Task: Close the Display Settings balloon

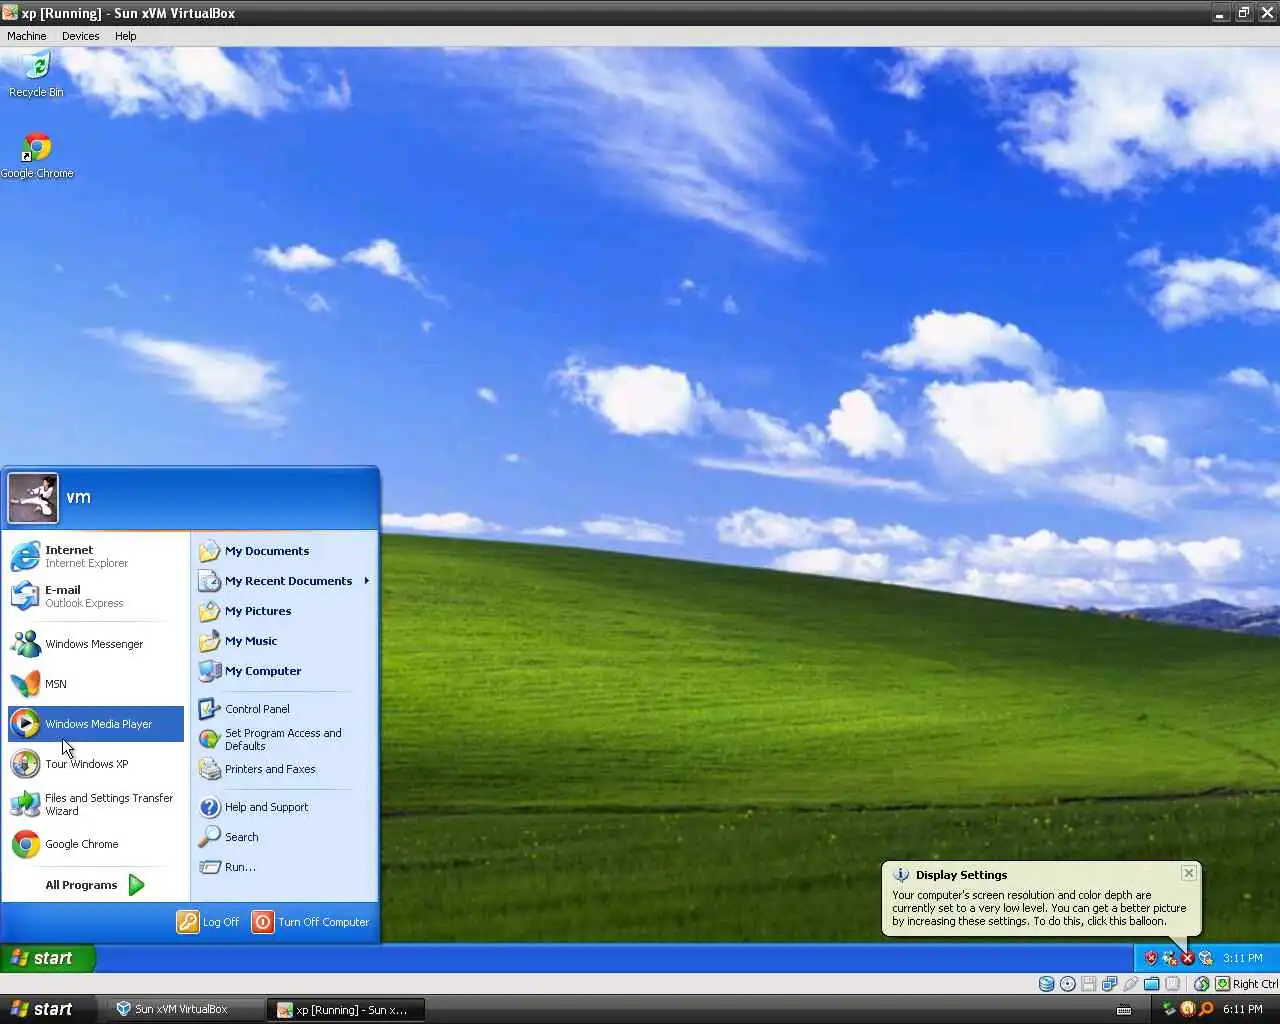Action: point(1189,873)
